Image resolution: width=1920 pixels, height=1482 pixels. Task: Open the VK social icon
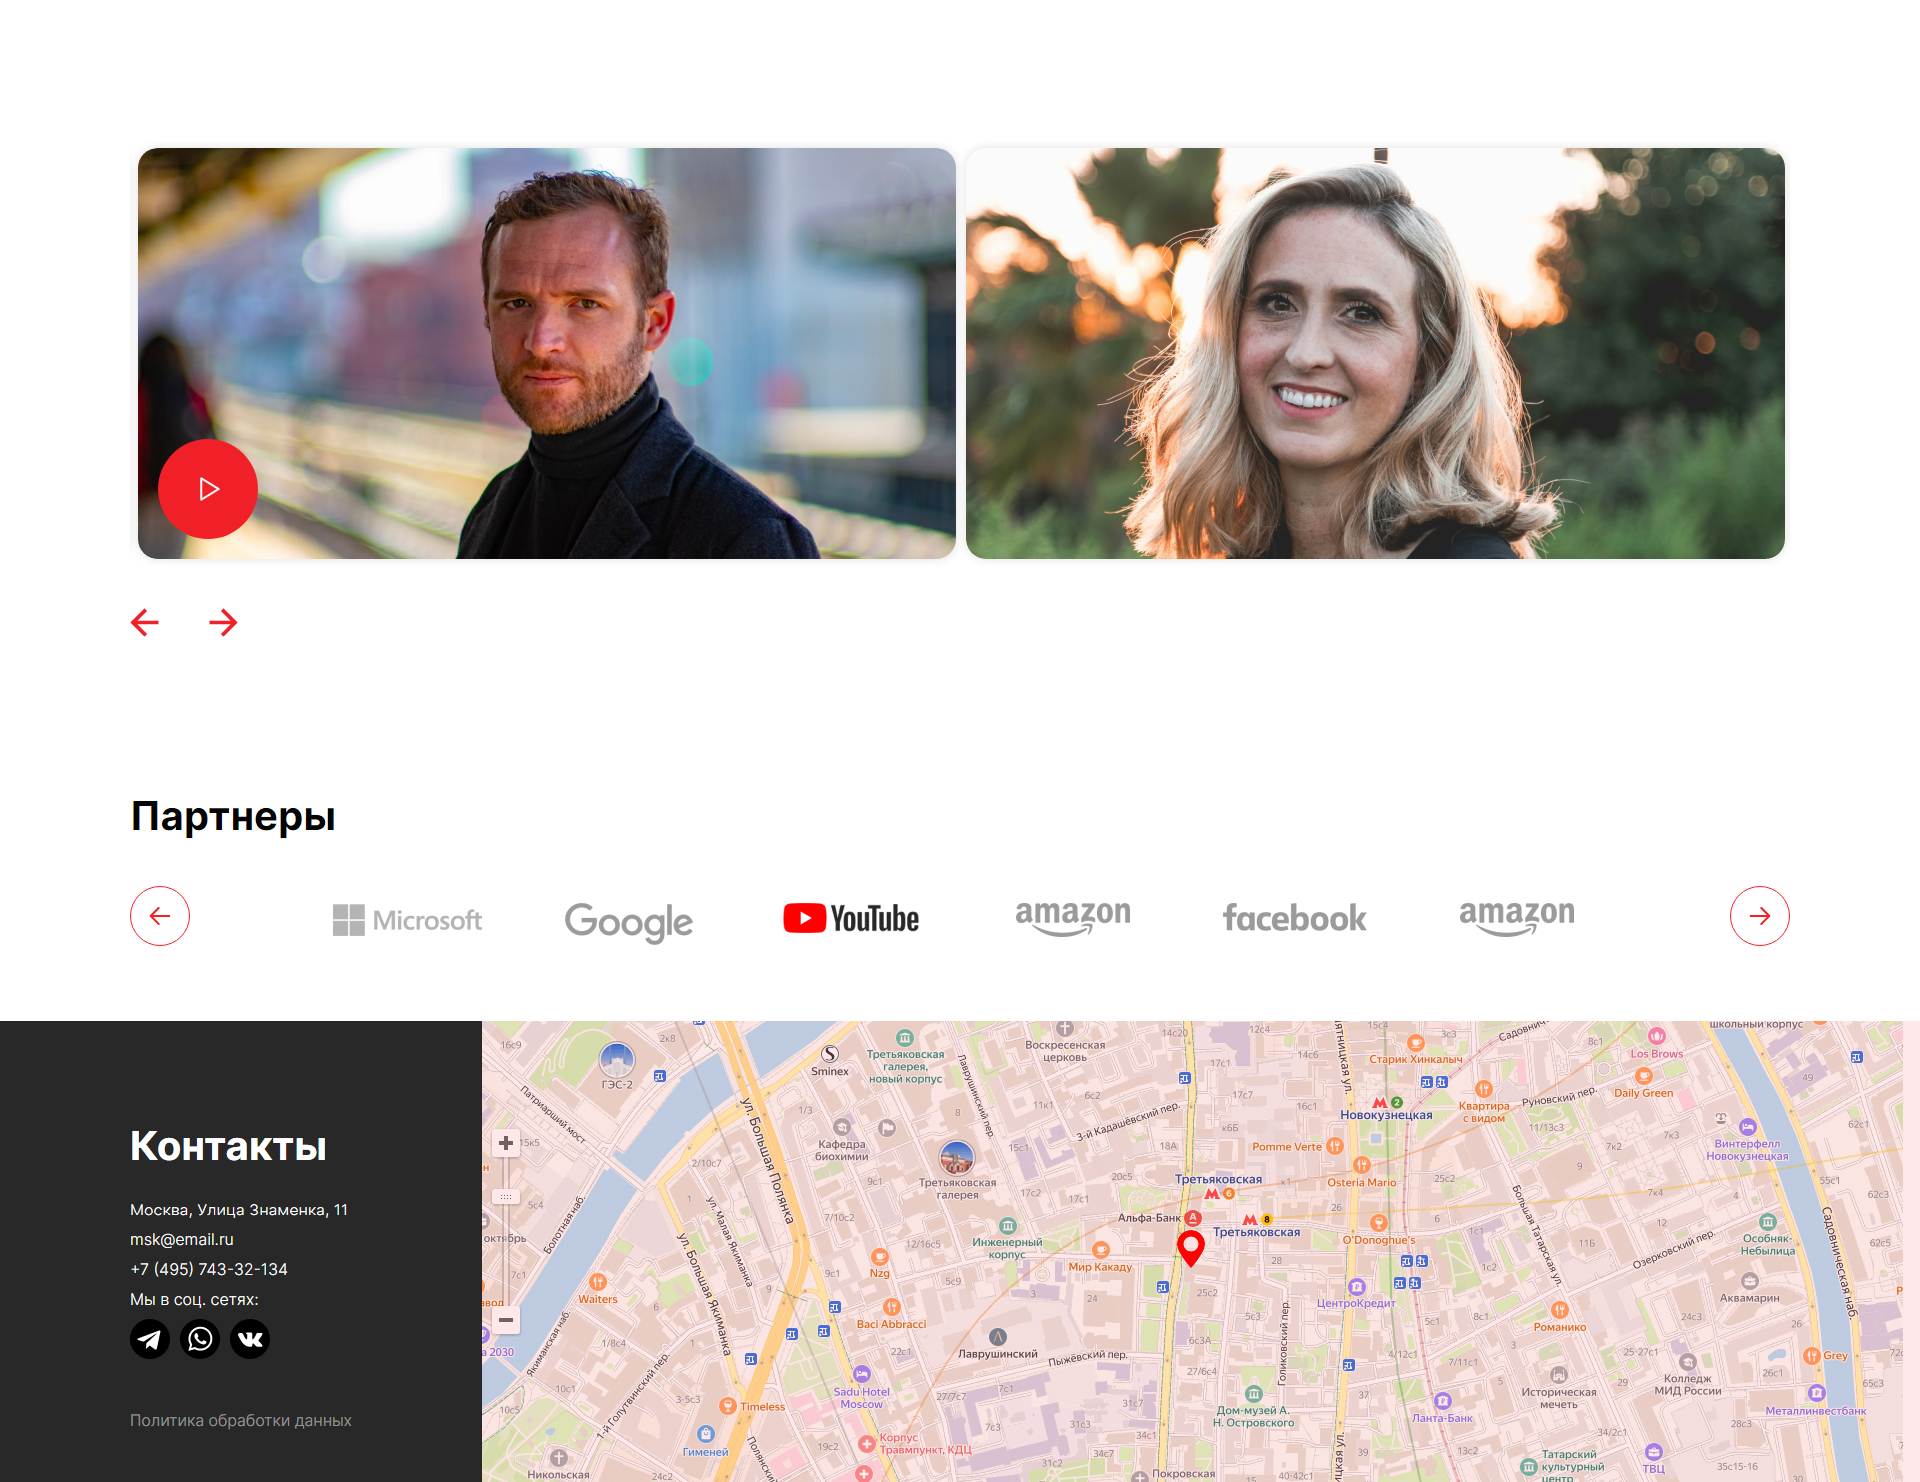(x=250, y=1339)
